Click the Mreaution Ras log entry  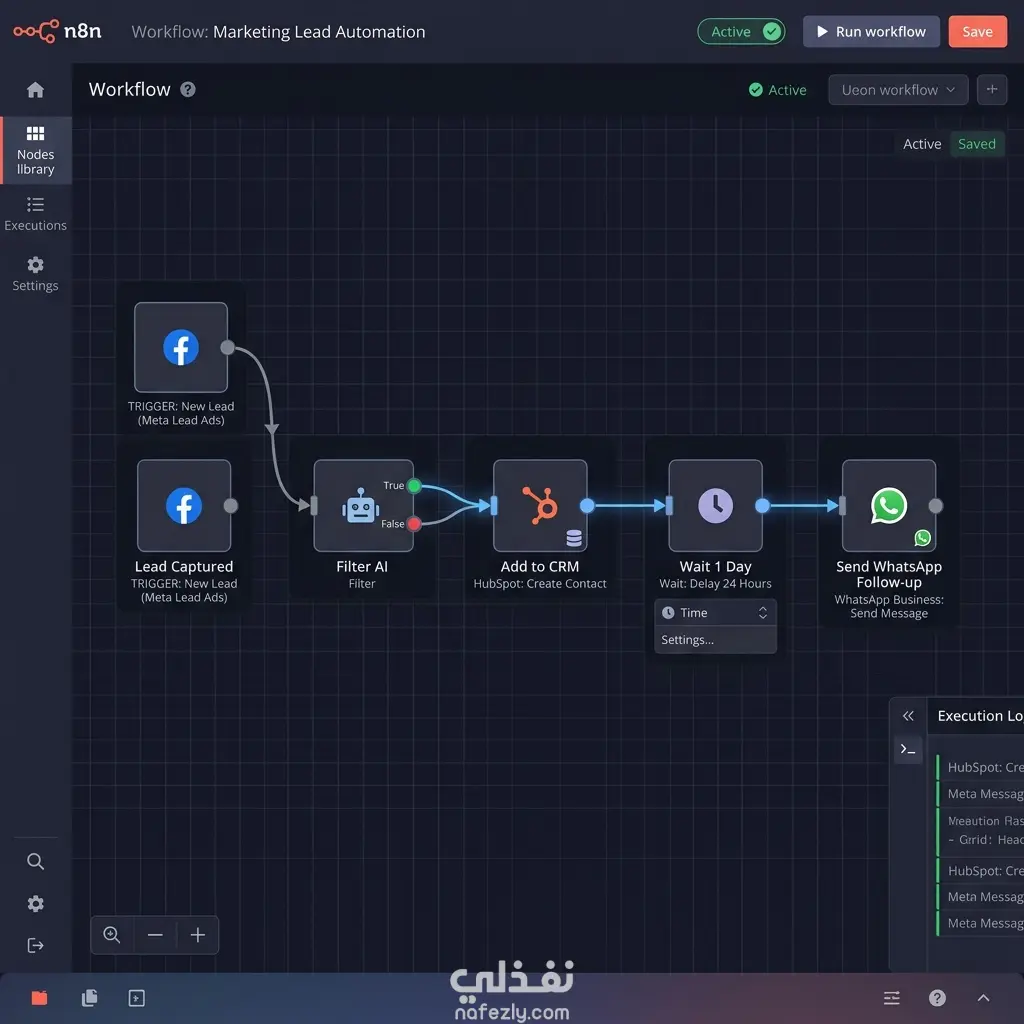[980, 831]
